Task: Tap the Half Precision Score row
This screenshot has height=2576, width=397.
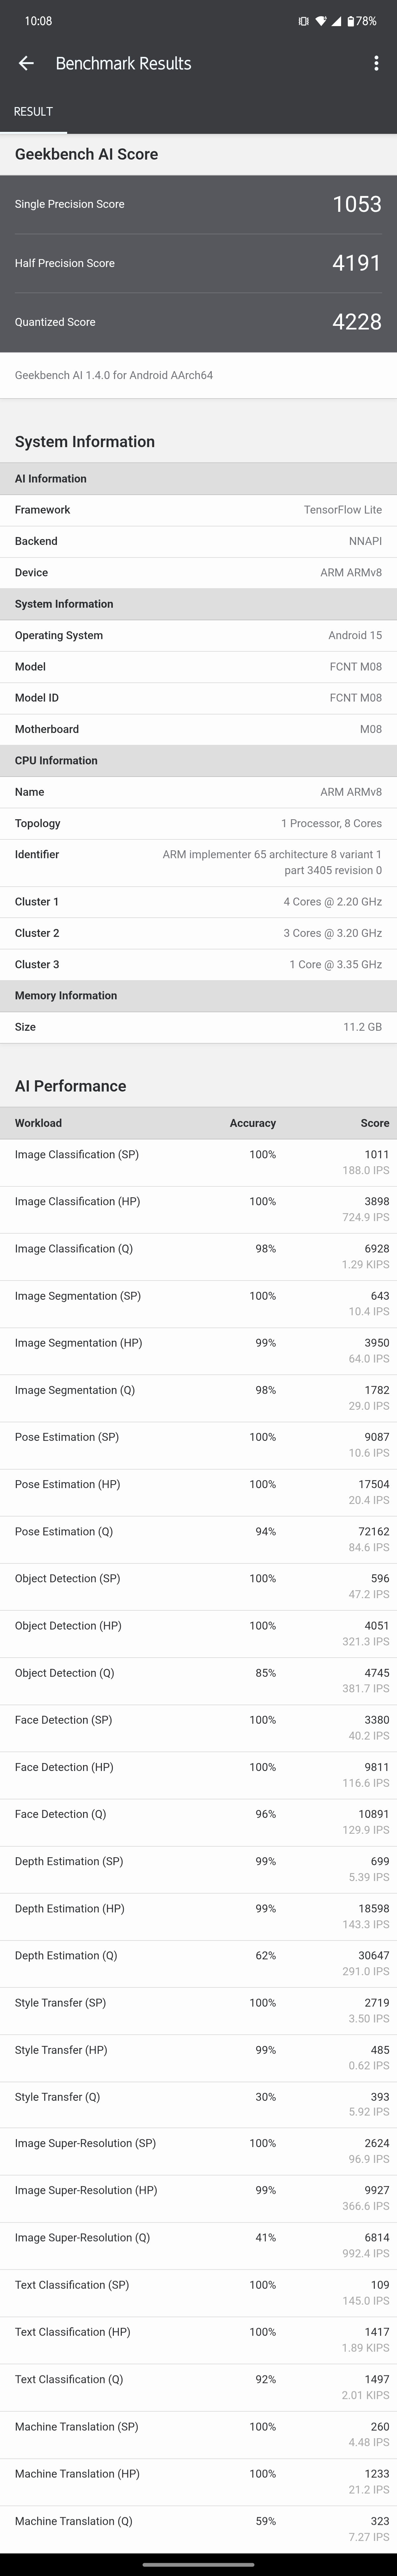Action: coord(198,263)
